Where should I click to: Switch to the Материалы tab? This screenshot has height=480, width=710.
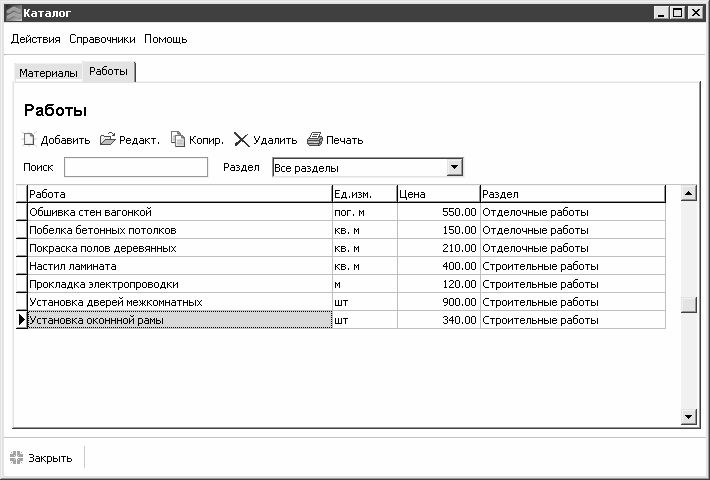coord(48,73)
